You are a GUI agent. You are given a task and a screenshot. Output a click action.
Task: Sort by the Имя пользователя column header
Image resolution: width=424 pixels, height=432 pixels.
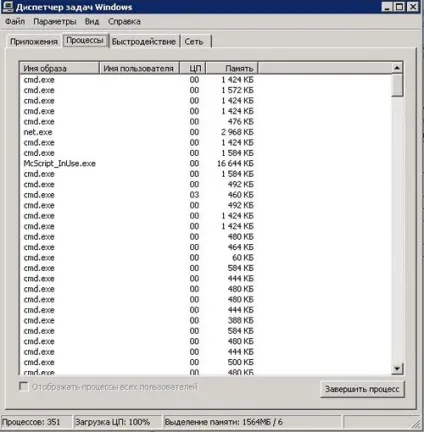click(139, 68)
